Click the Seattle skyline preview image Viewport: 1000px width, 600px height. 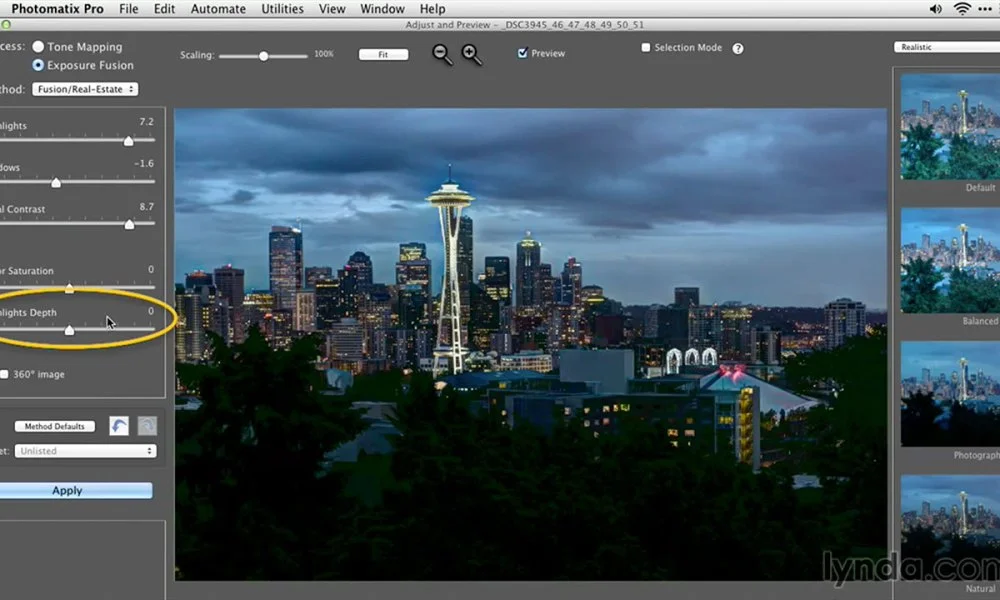[531, 344]
